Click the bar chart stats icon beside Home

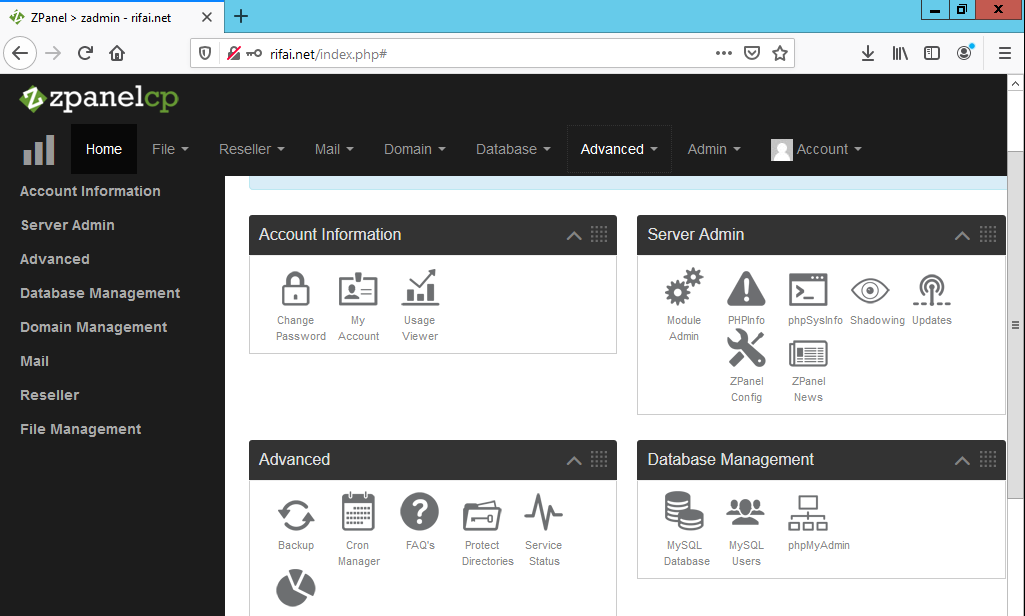(39, 150)
